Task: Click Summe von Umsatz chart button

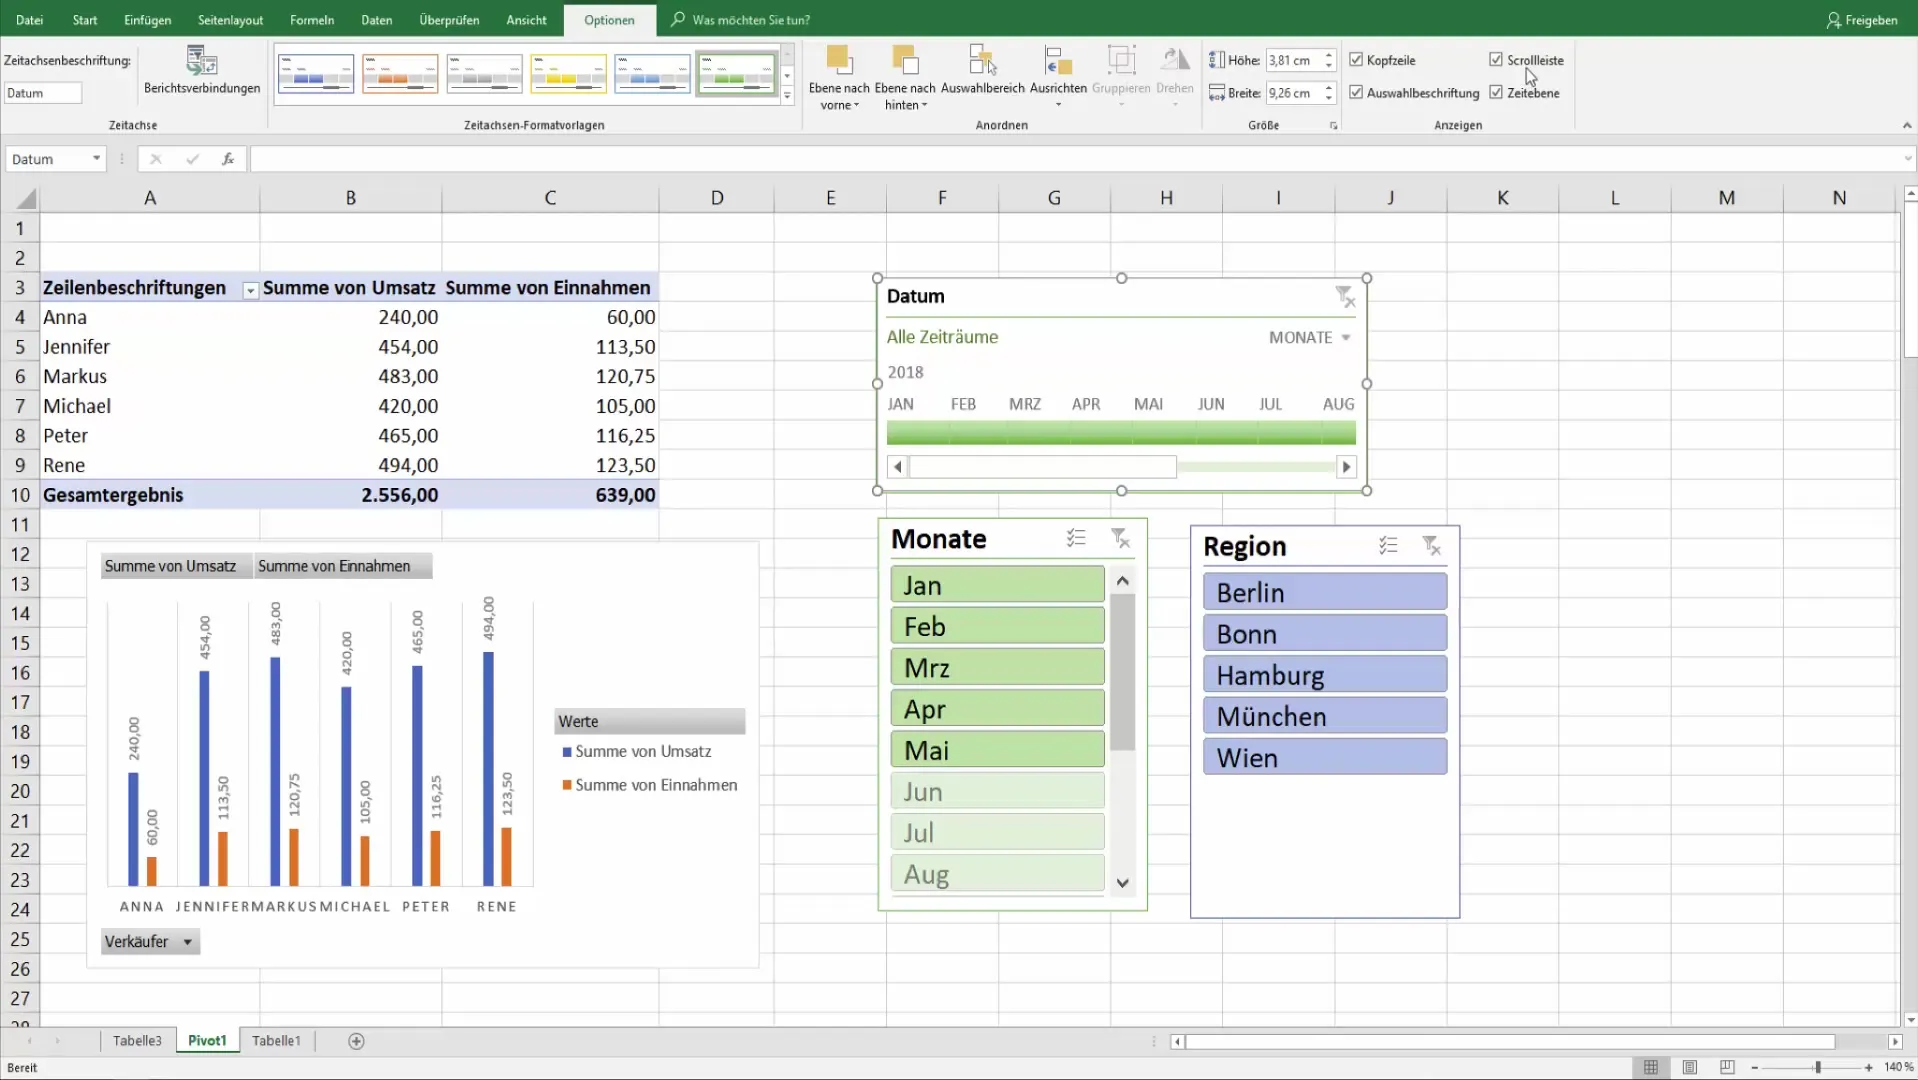Action: [x=177, y=566]
